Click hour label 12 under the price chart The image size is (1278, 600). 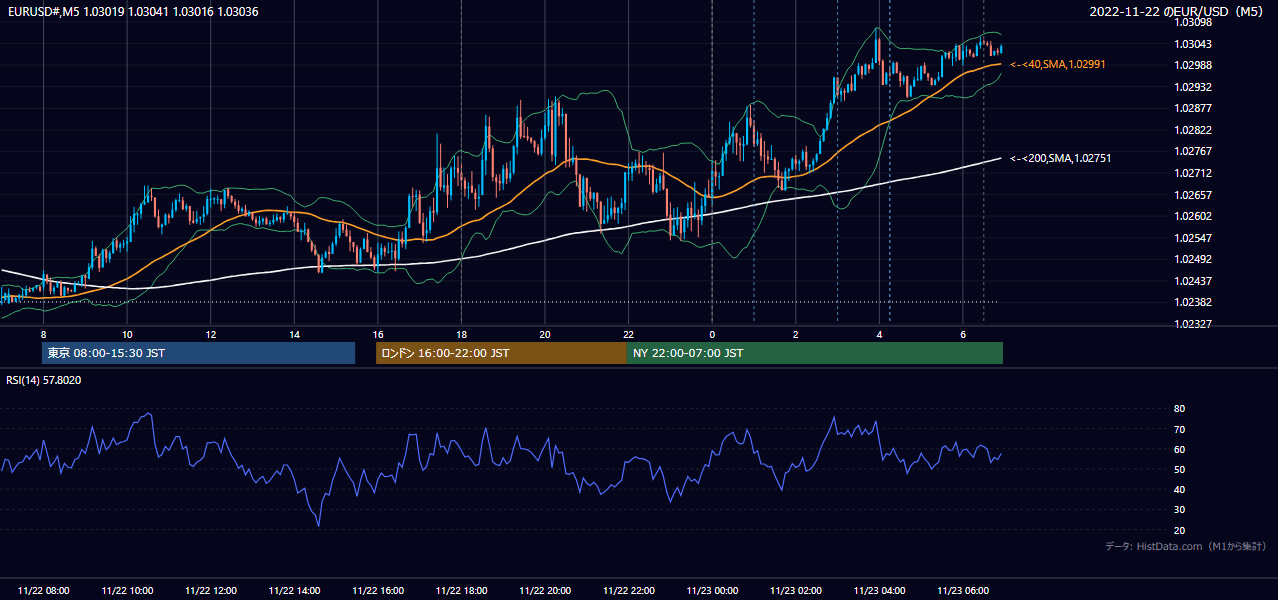point(211,334)
